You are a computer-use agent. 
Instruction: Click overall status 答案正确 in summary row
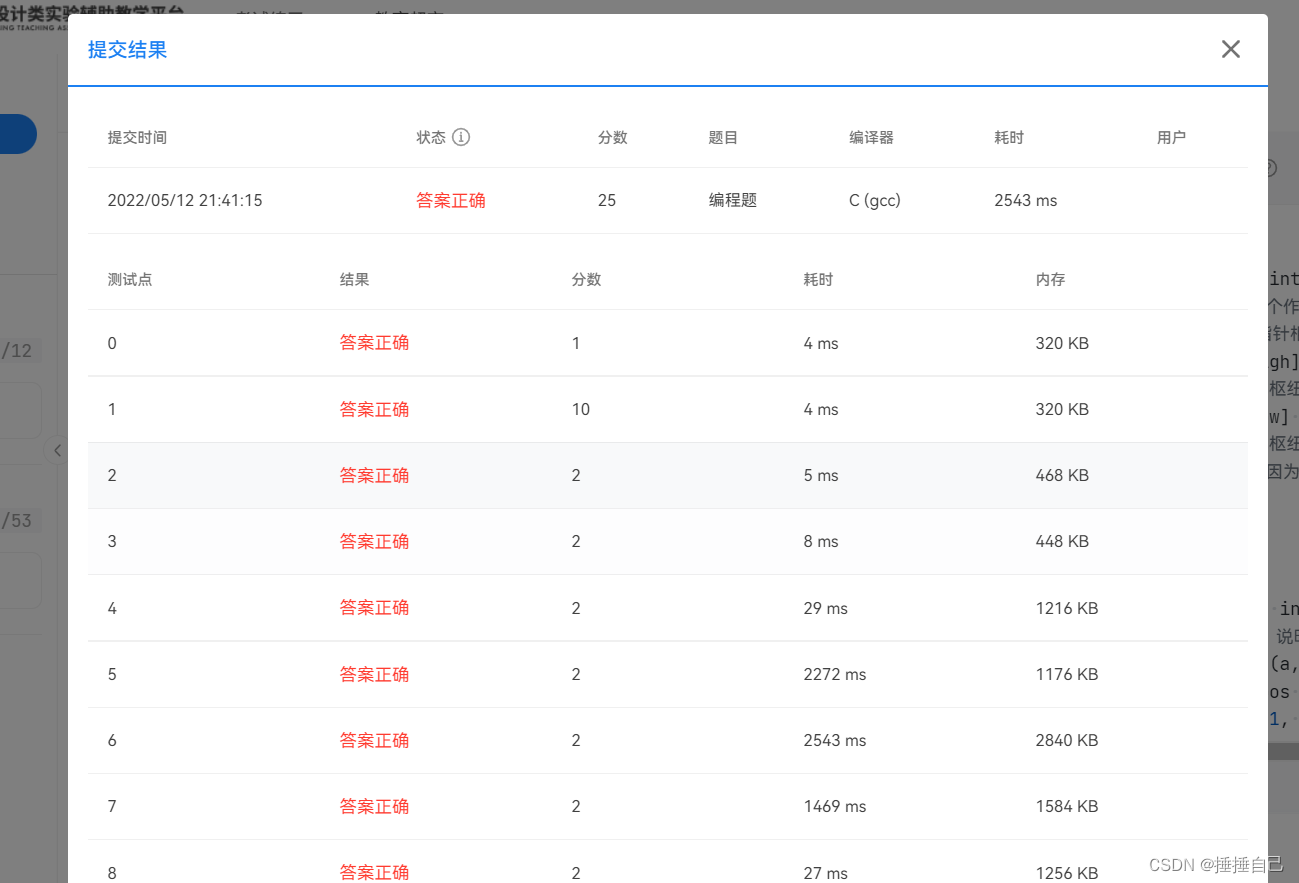[451, 200]
